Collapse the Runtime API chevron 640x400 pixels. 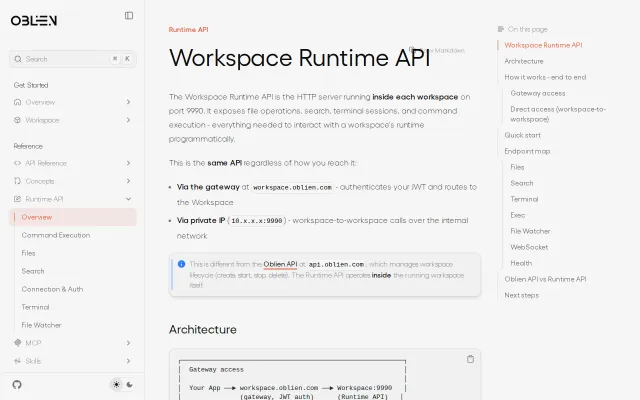tap(128, 199)
